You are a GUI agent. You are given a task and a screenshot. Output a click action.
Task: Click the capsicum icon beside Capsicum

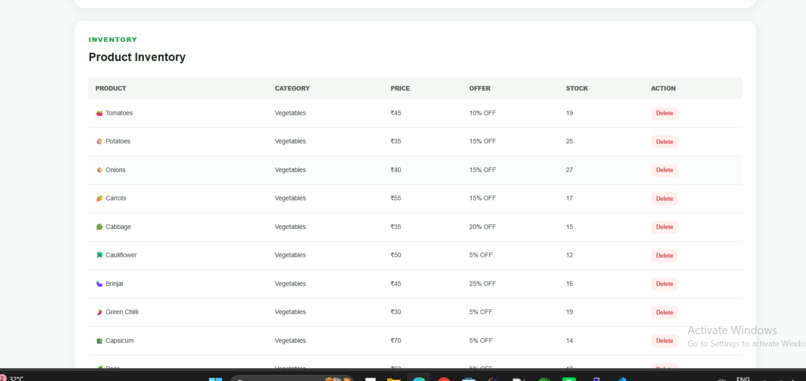[x=100, y=341]
